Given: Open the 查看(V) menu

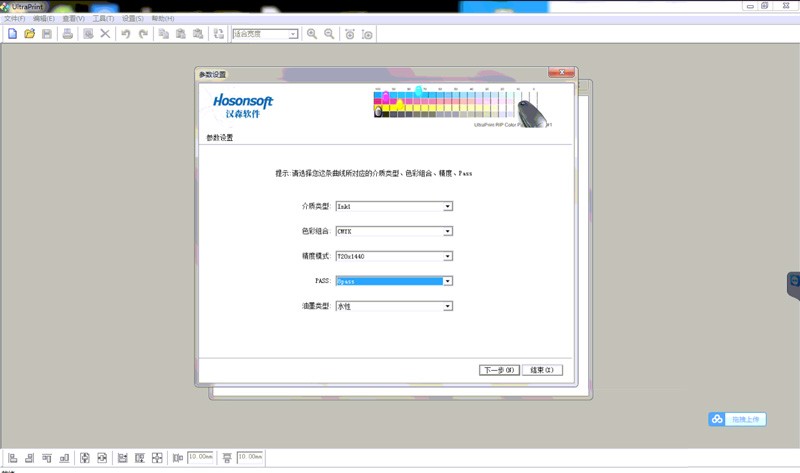Looking at the screenshot, I should coord(73,18).
